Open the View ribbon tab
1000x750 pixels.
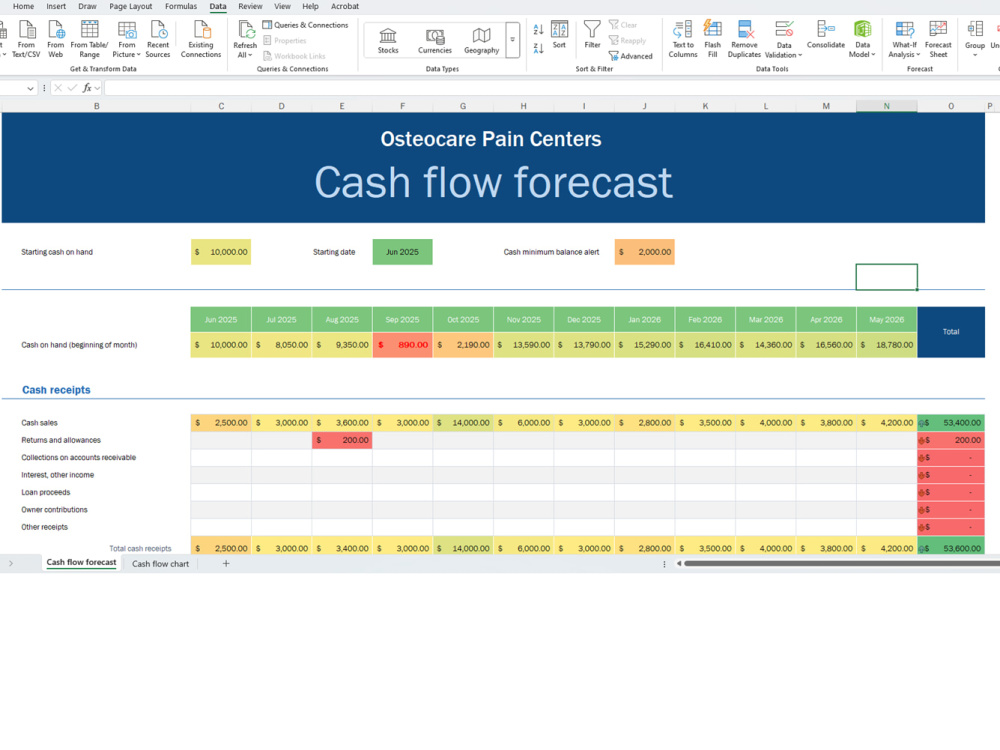coord(283,6)
